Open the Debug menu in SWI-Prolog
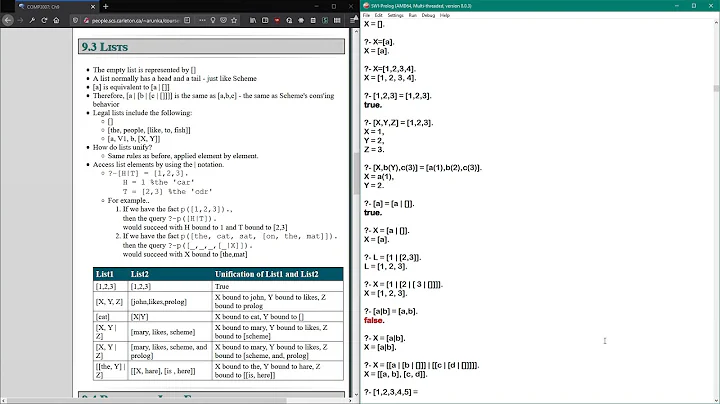Screen dimensions: 720x404 coord(428,15)
